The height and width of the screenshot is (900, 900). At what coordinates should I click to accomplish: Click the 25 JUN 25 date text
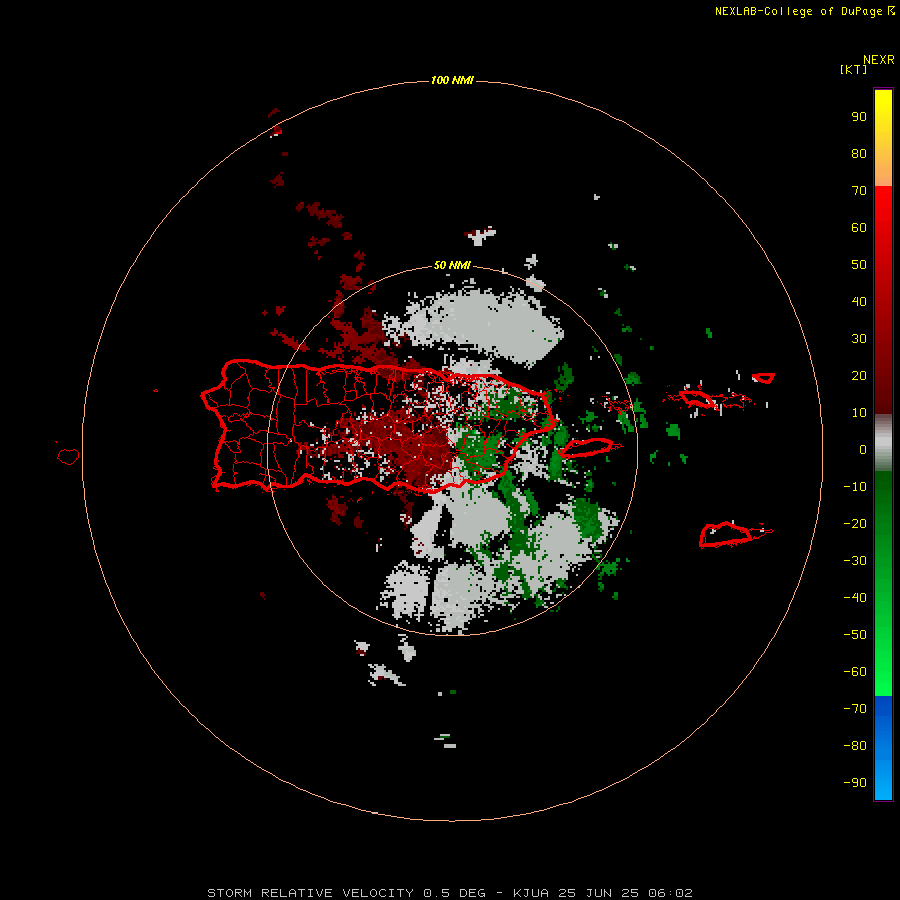point(599,893)
